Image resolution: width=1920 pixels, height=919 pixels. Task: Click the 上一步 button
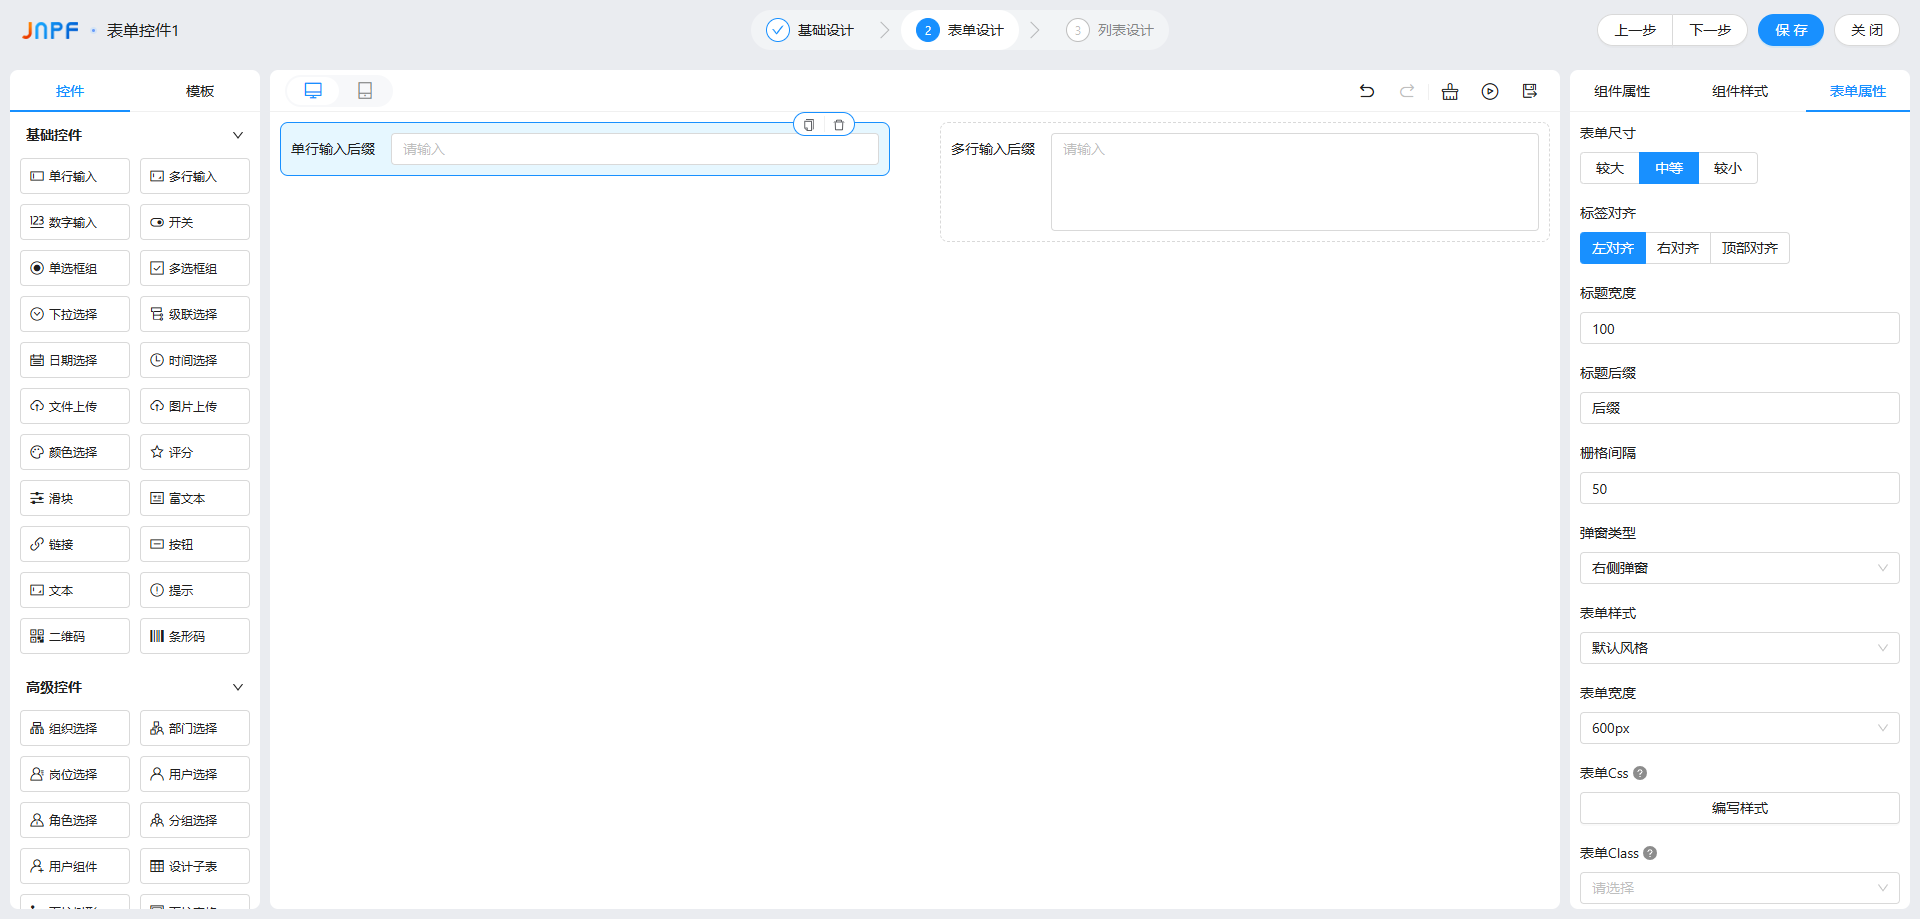pos(1635,30)
